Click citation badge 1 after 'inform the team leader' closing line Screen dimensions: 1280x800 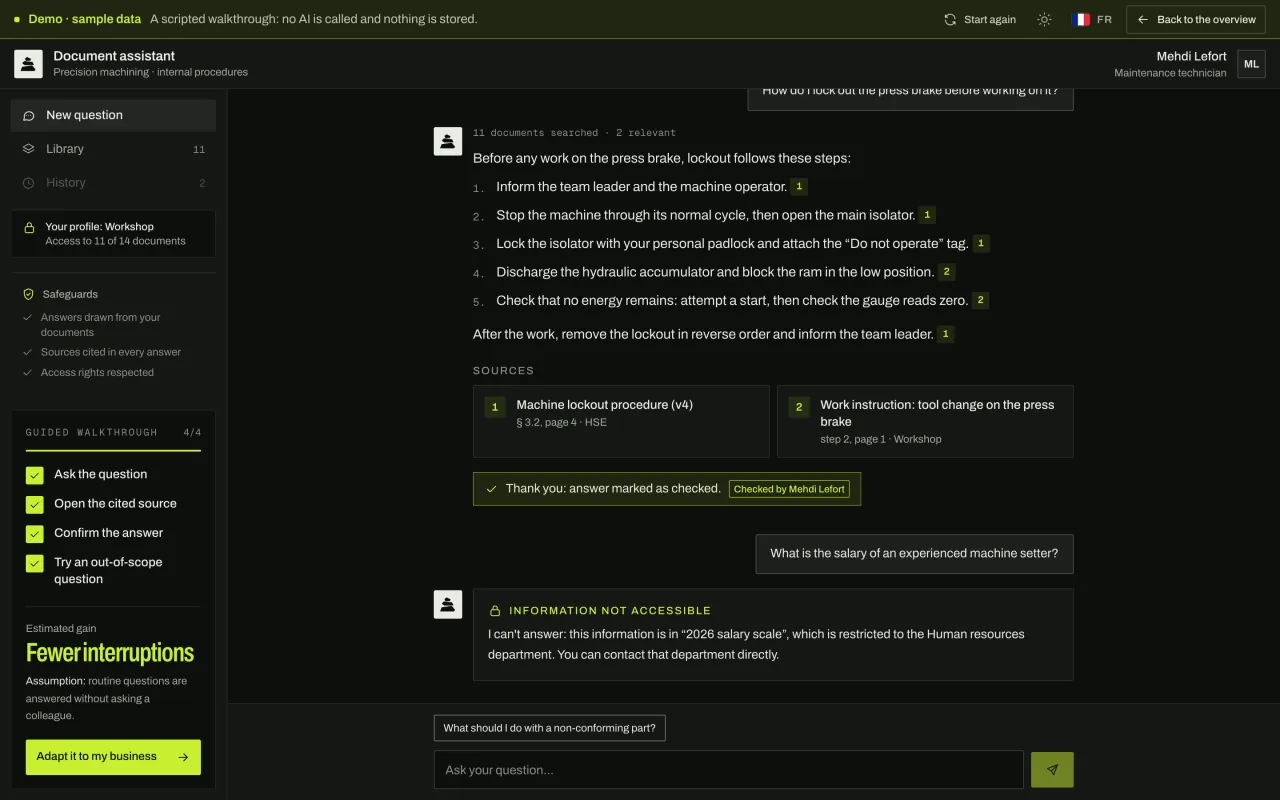point(946,334)
